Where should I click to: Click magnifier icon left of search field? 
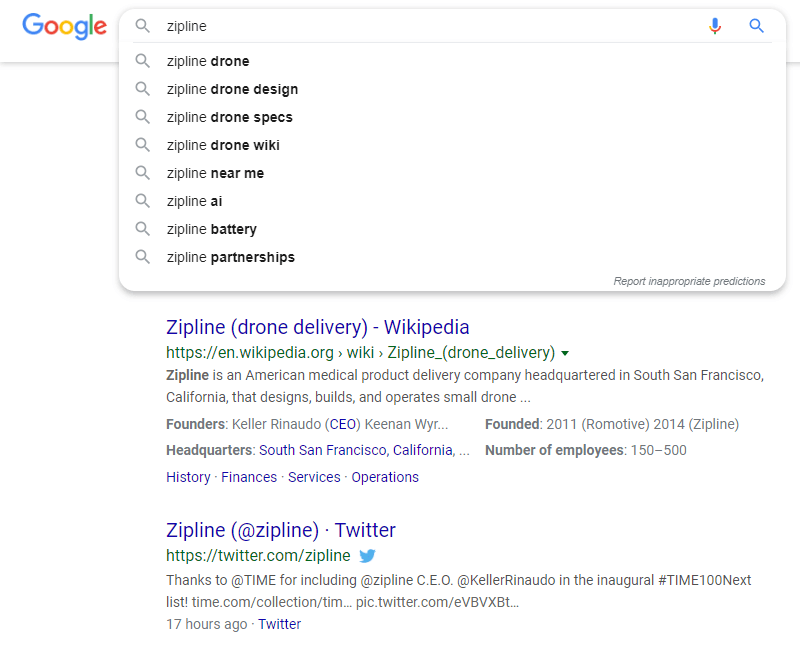(142, 26)
